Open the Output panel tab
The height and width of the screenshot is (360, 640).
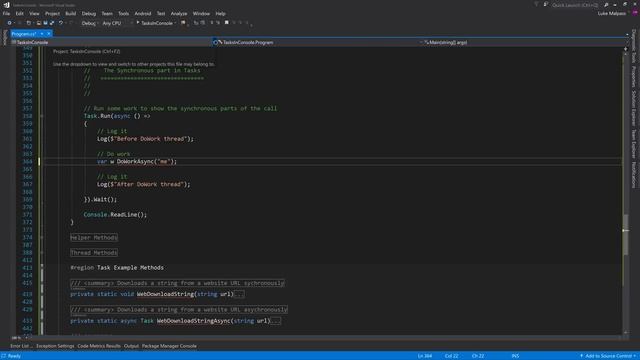[x=131, y=346]
